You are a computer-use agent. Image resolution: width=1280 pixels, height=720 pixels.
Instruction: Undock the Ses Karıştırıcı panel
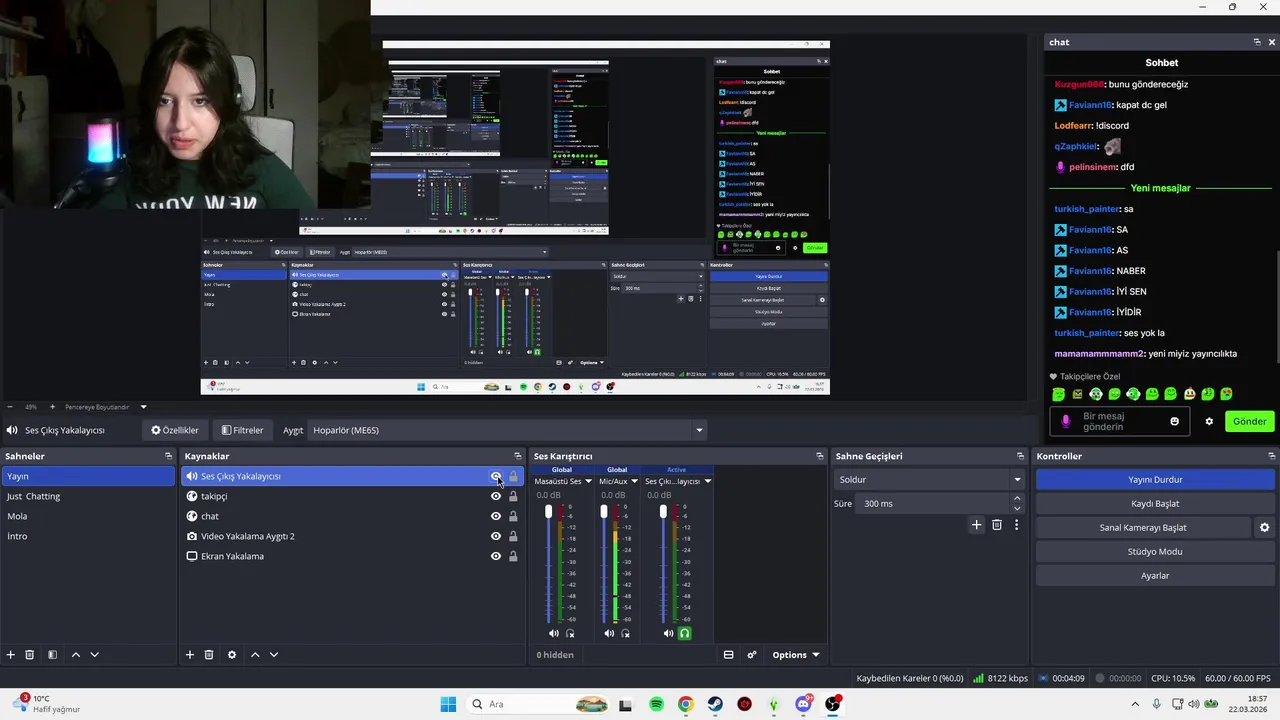click(x=820, y=456)
